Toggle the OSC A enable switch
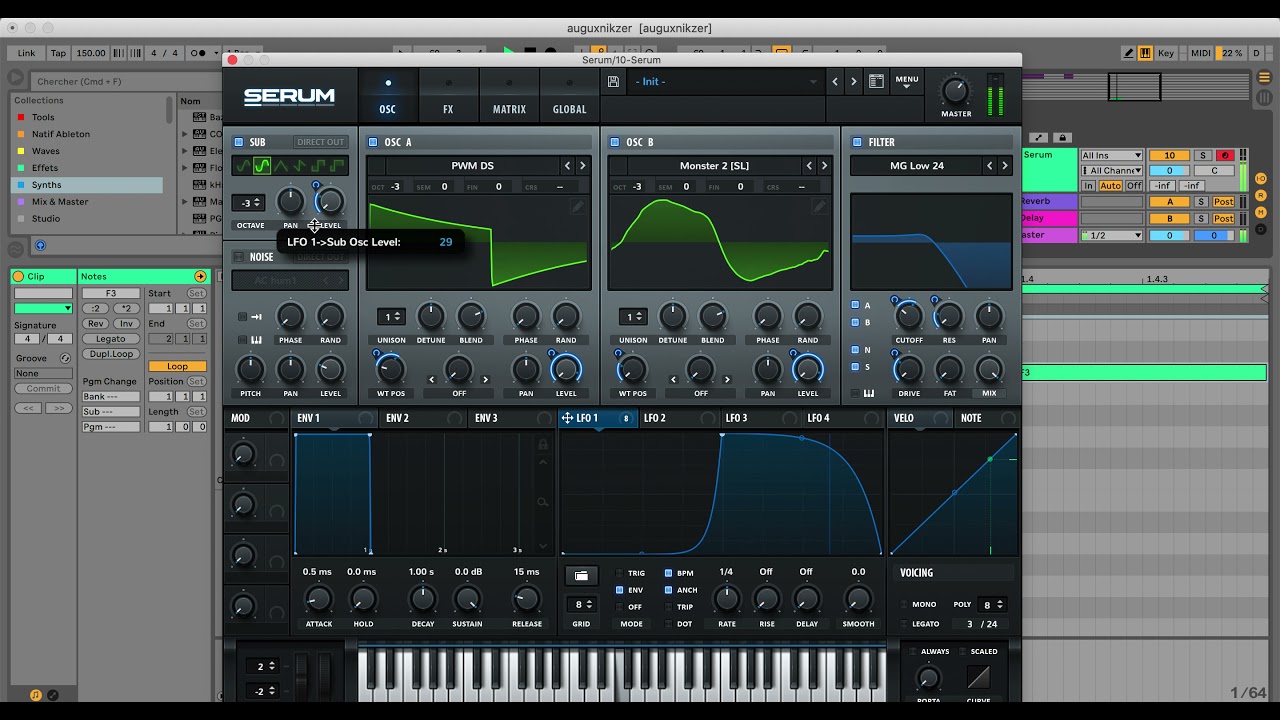Image resolution: width=1280 pixels, height=720 pixels. click(373, 142)
